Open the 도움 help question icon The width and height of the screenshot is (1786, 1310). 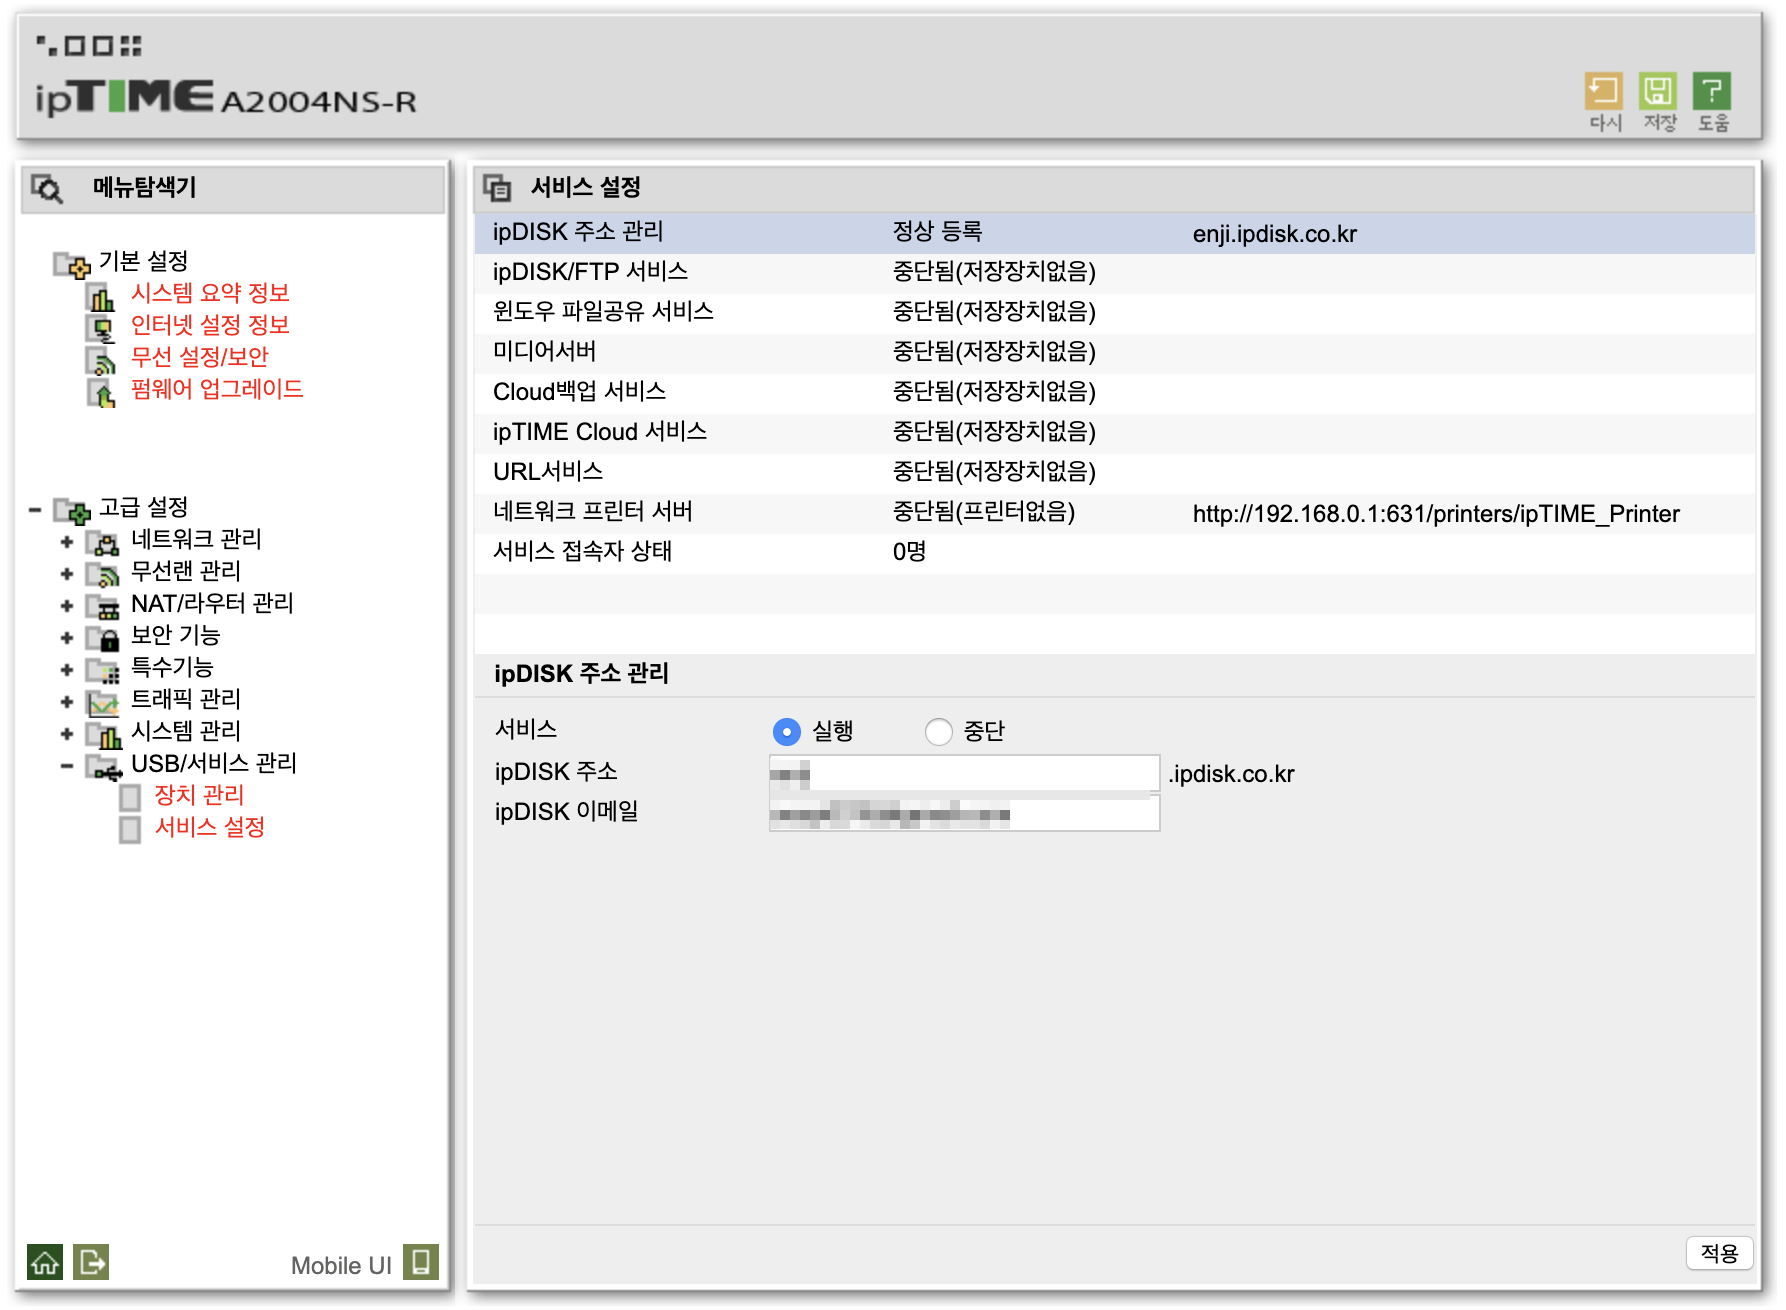(x=1712, y=92)
